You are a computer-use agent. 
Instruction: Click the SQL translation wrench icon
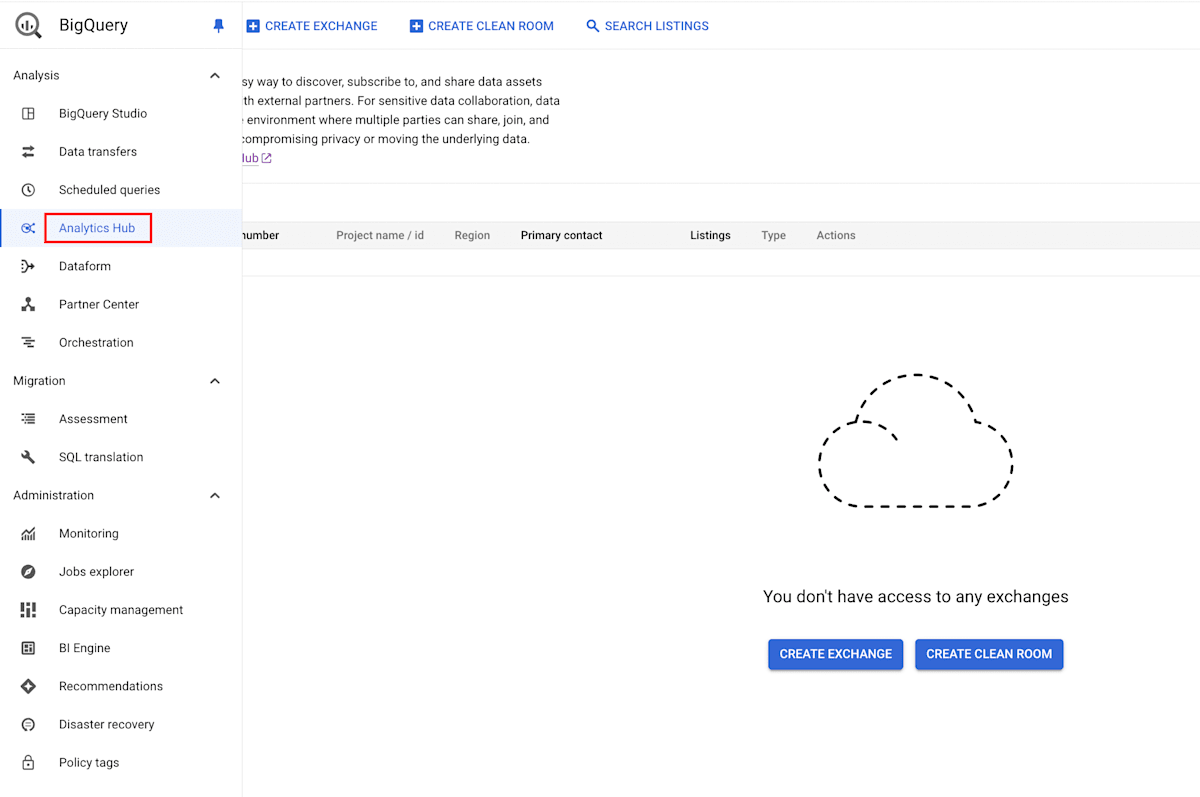(28, 457)
